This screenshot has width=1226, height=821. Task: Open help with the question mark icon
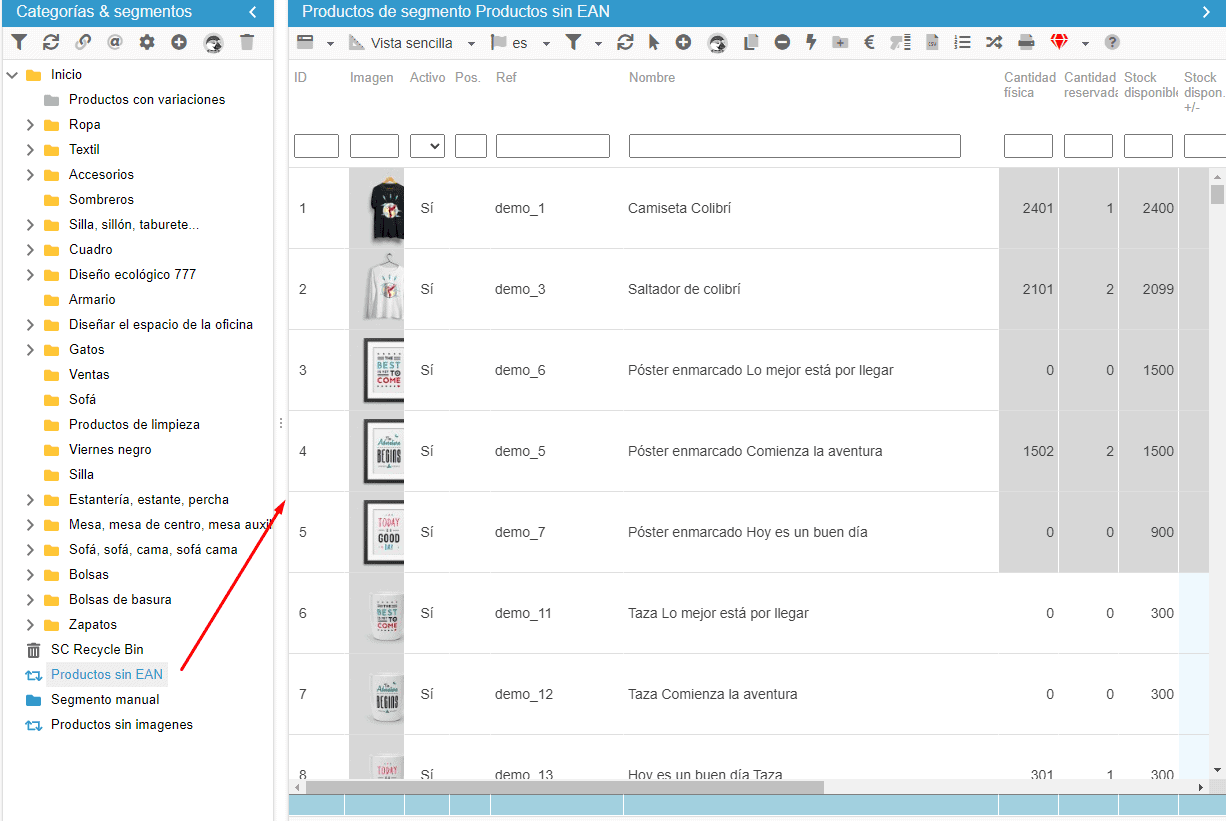[x=1112, y=42]
